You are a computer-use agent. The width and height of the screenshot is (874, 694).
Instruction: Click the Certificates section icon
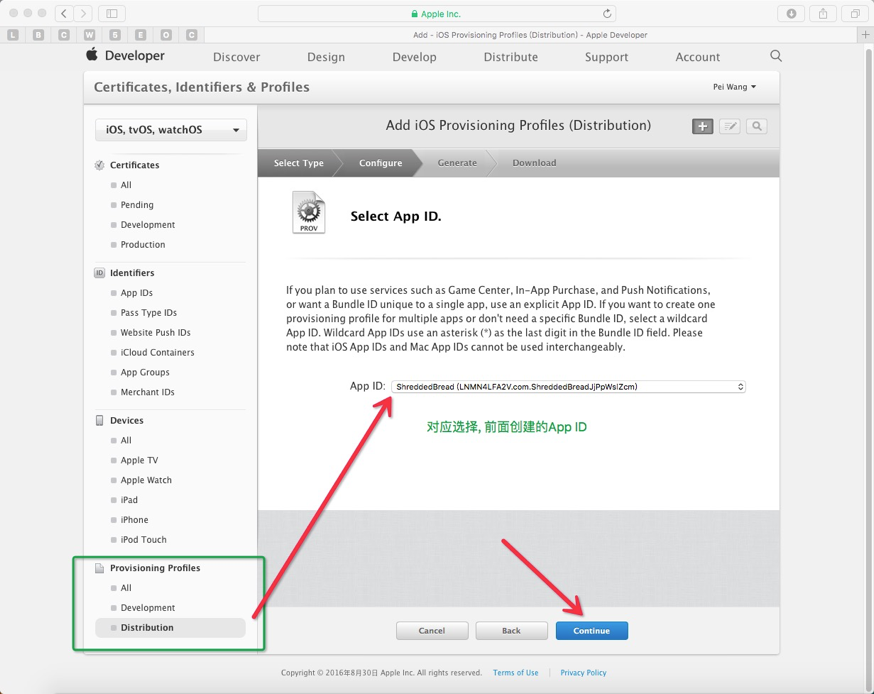[x=99, y=165]
